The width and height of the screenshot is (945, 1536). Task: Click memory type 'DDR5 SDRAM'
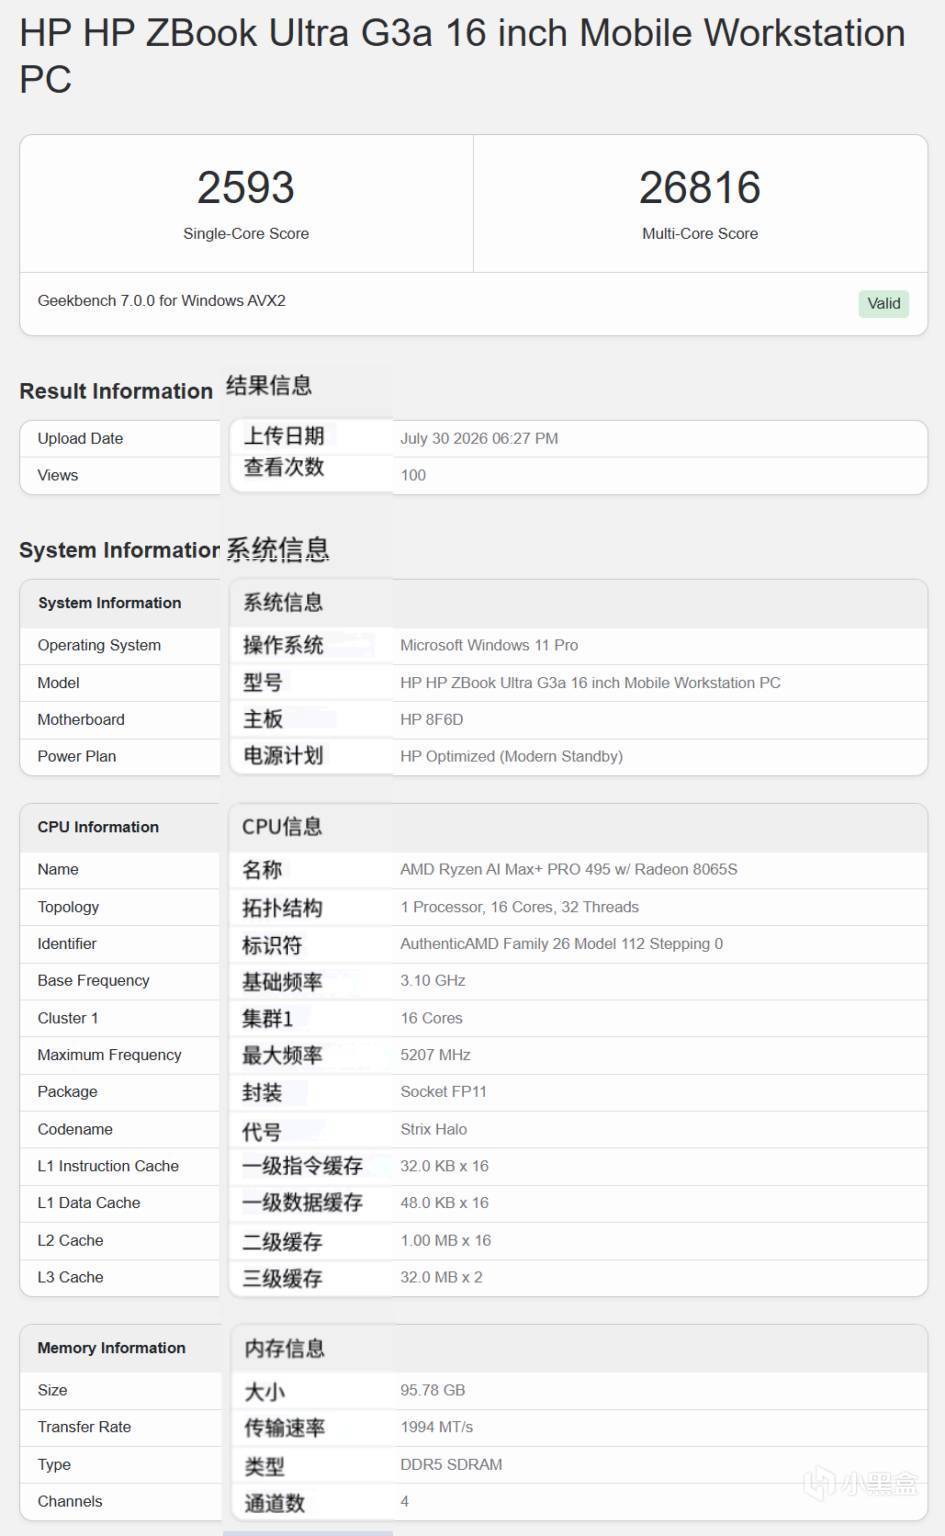[451, 1464]
